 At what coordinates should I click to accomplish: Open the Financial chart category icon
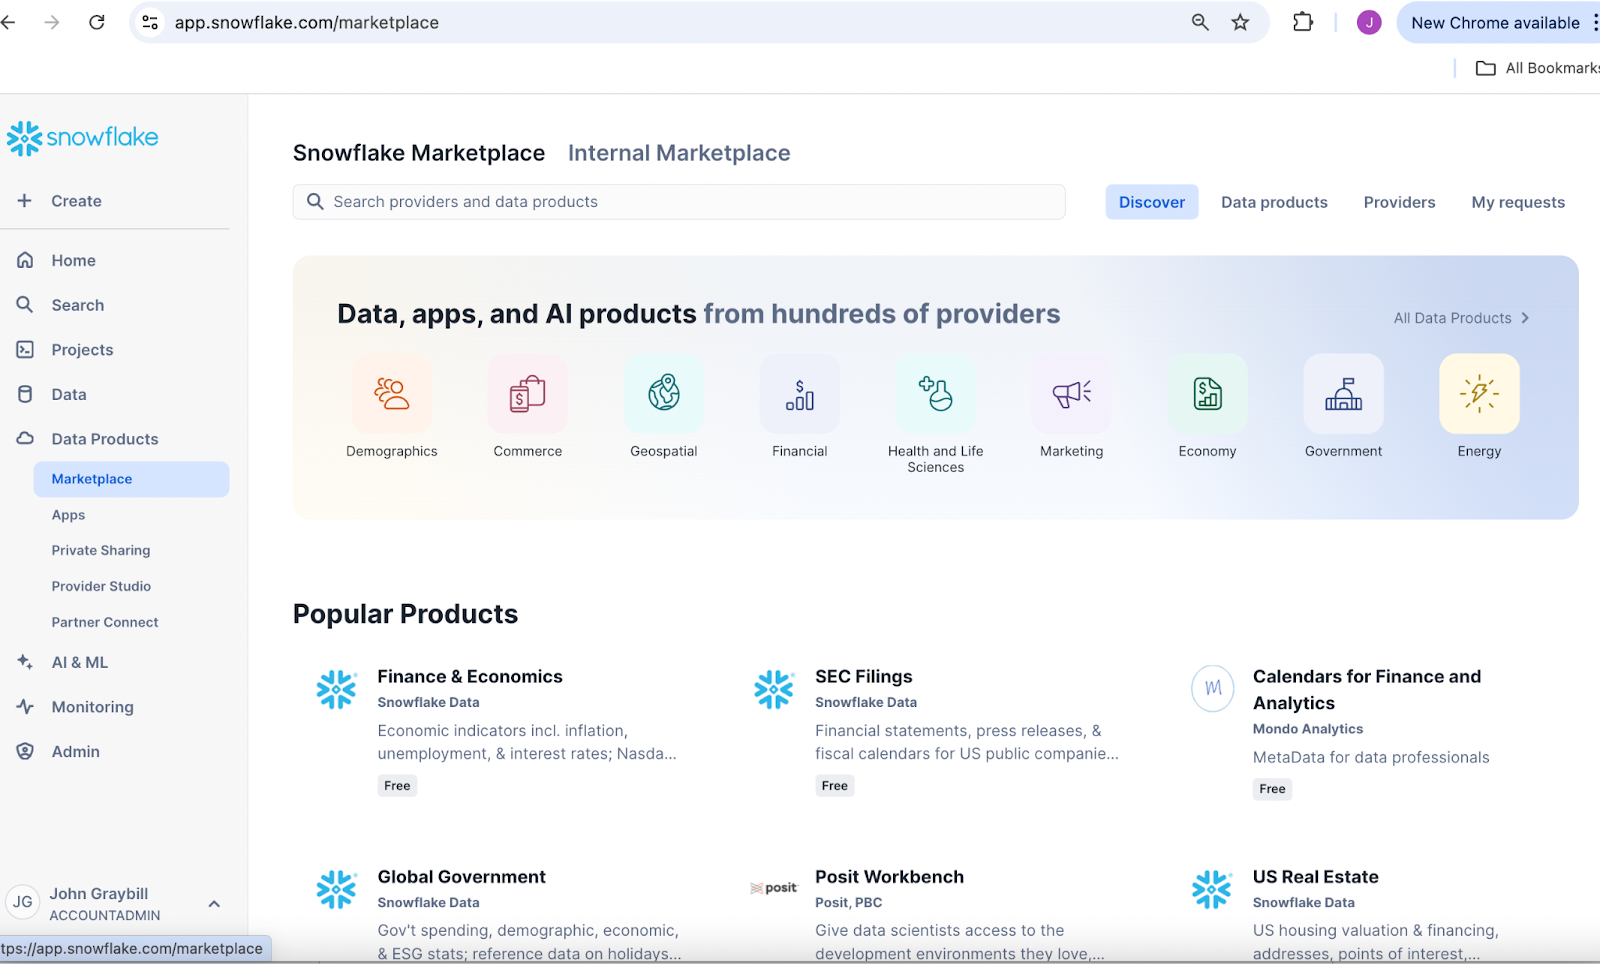[800, 394]
